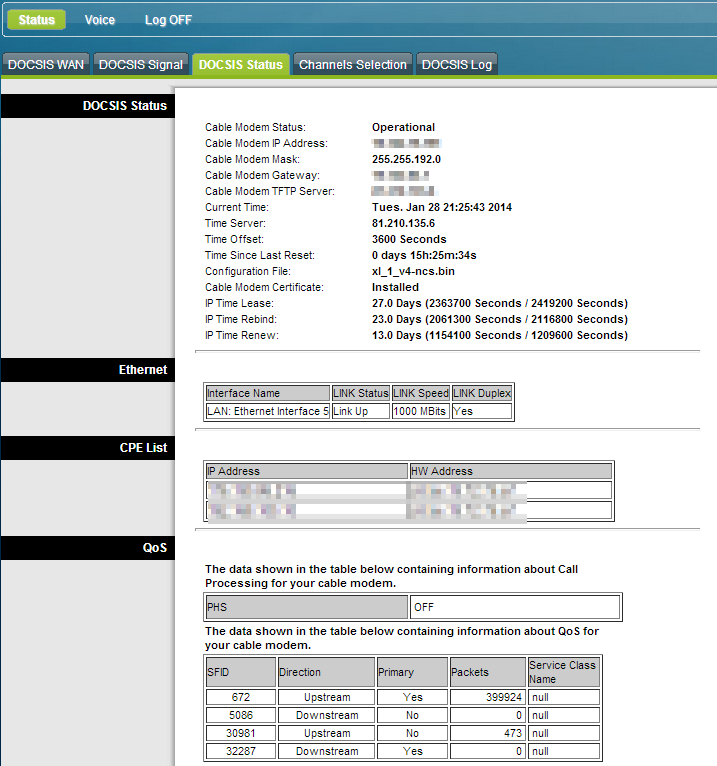717x766 pixels.
Task: Open the Channels Selection tab
Action: click(353, 65)
